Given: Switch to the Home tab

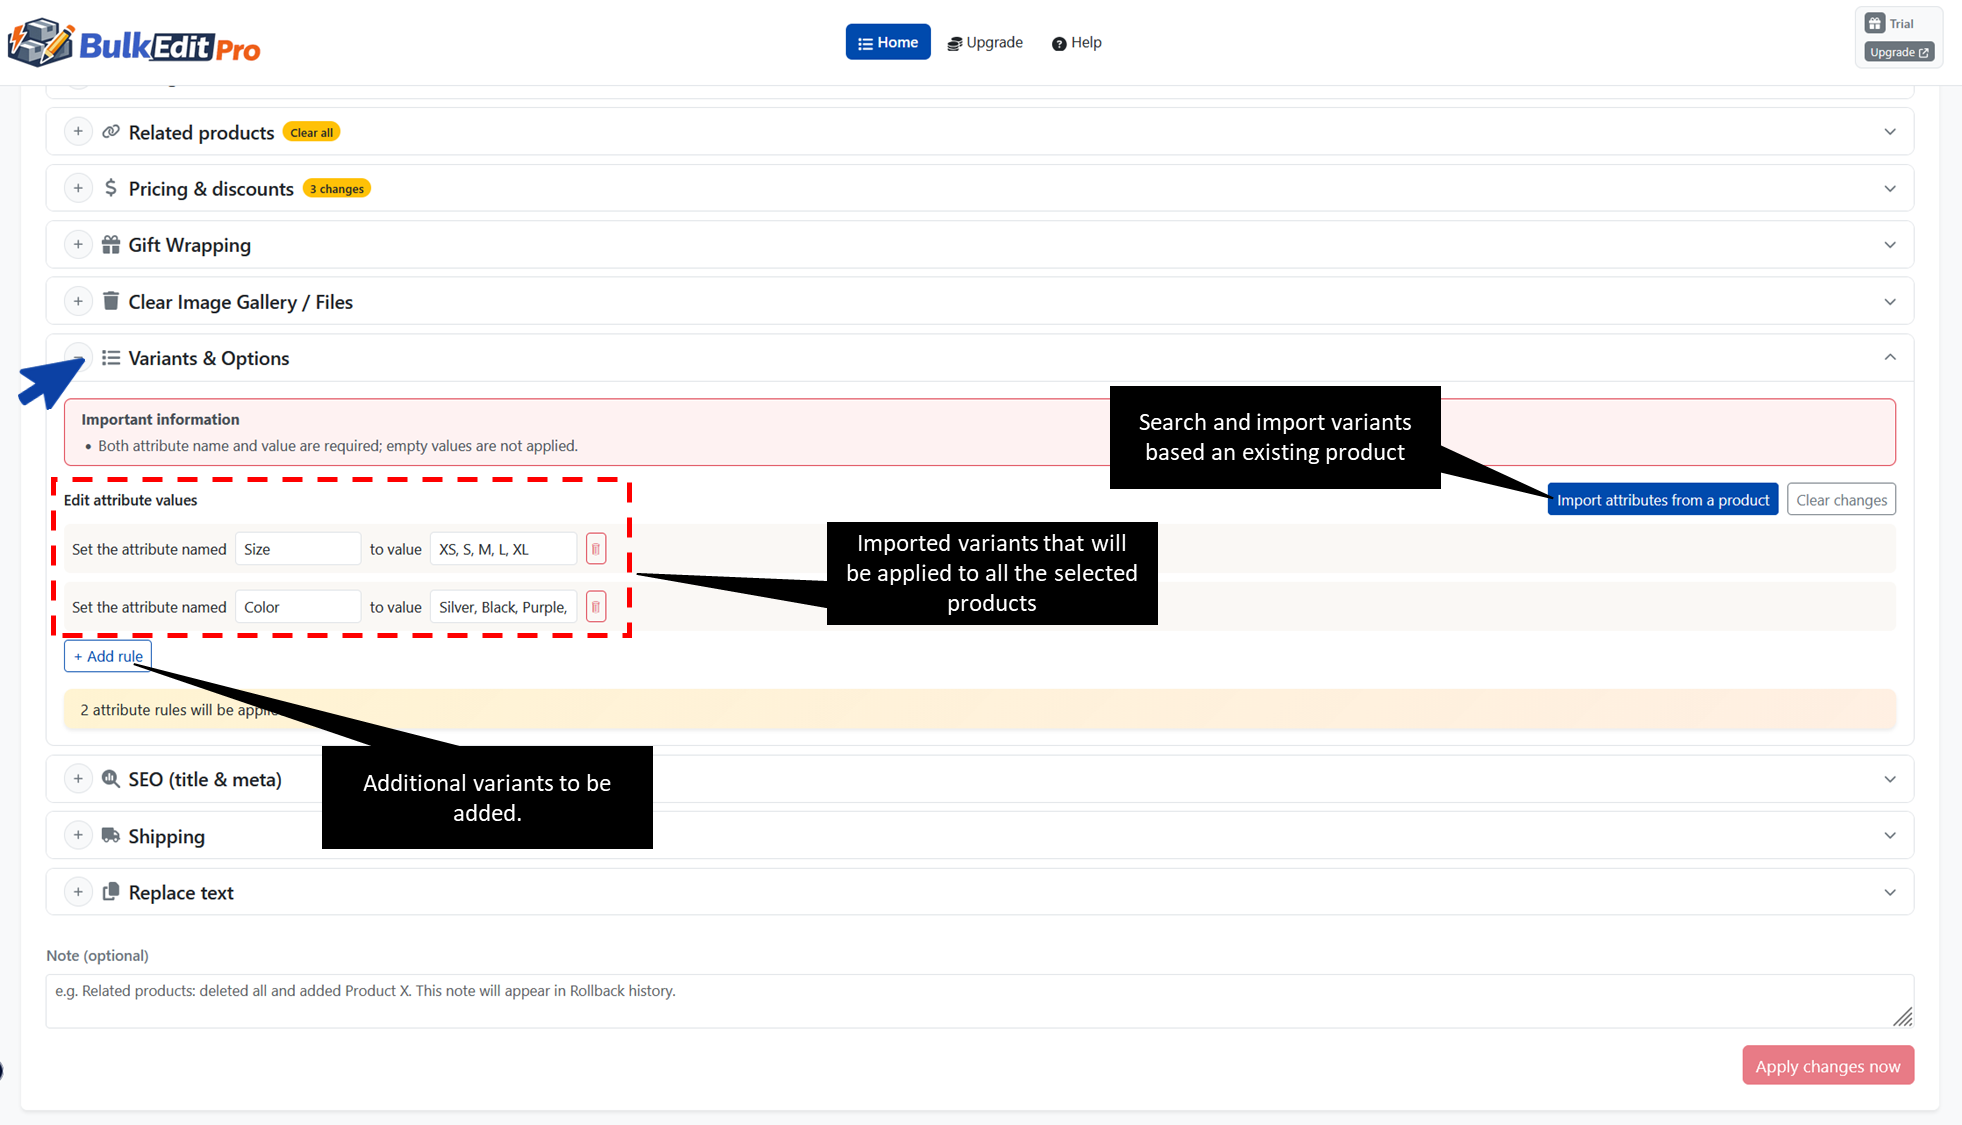Looking at the screenshot, I should click(x=887, y=41).
